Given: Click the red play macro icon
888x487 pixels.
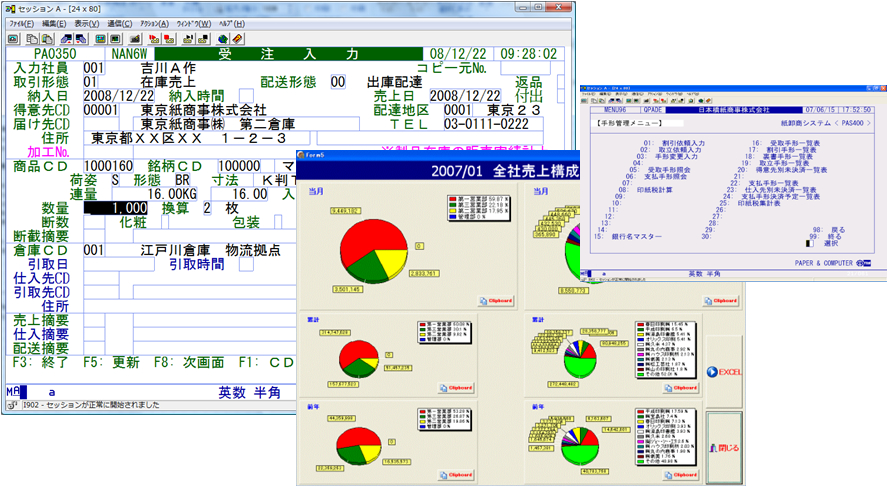Looking at the screenshot, I should coord(154,39).
